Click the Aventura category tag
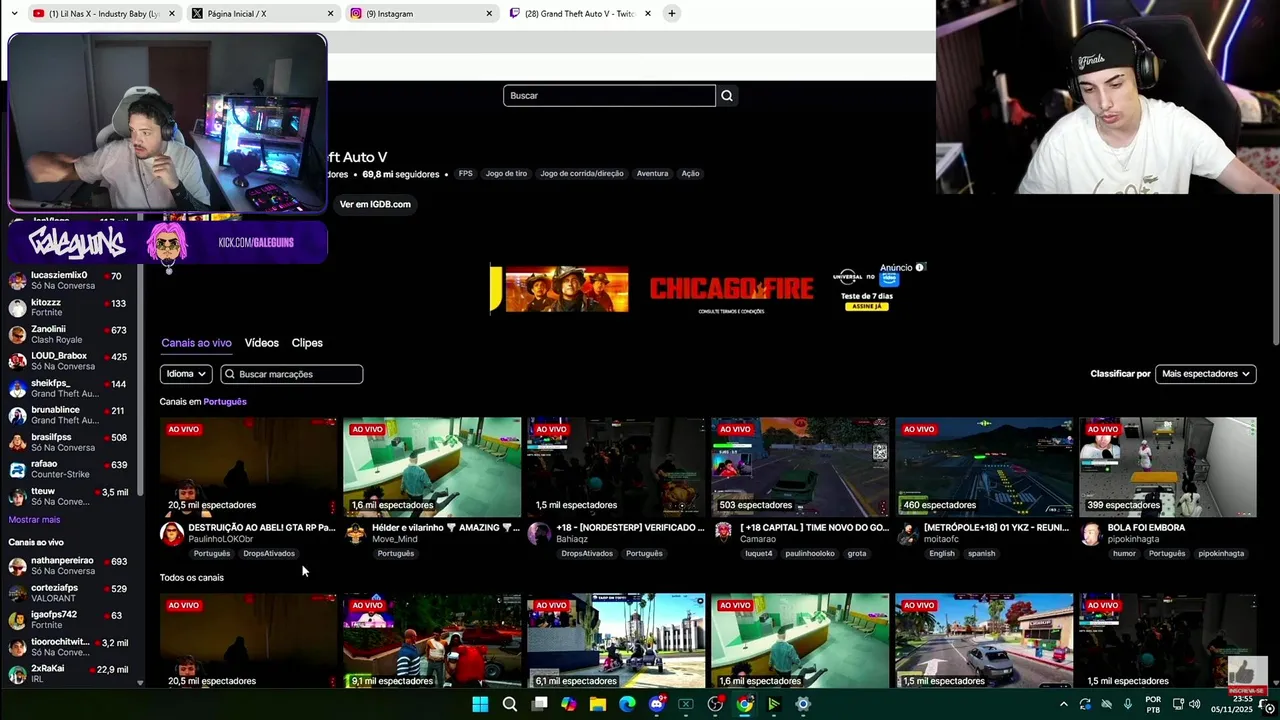The height and width of the screenshot is (720, 1280). pyautogui.click(x=652, y=174)
